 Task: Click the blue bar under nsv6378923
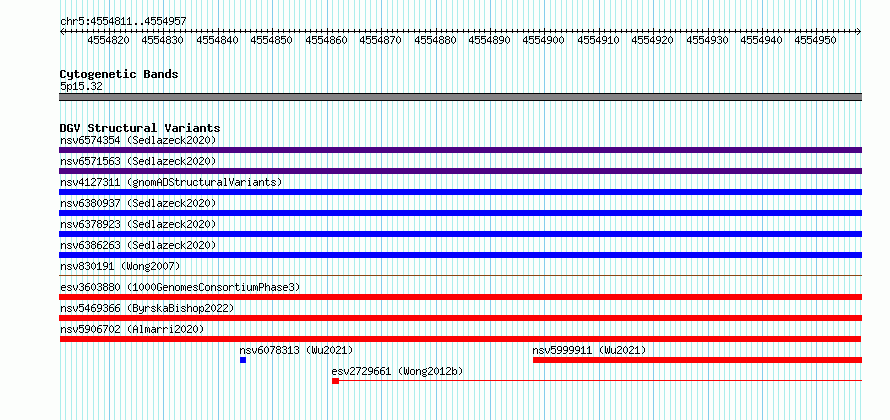coord(460,234)
